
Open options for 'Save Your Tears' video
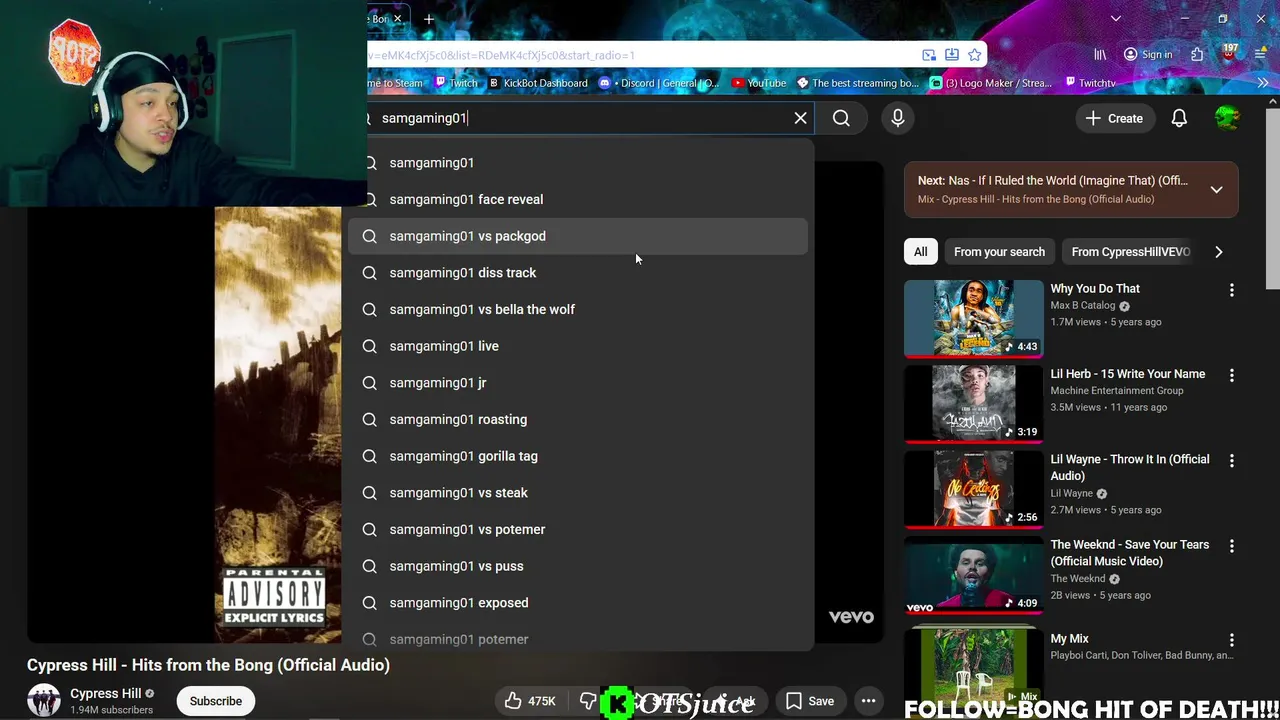click(x=1231, y=546)
